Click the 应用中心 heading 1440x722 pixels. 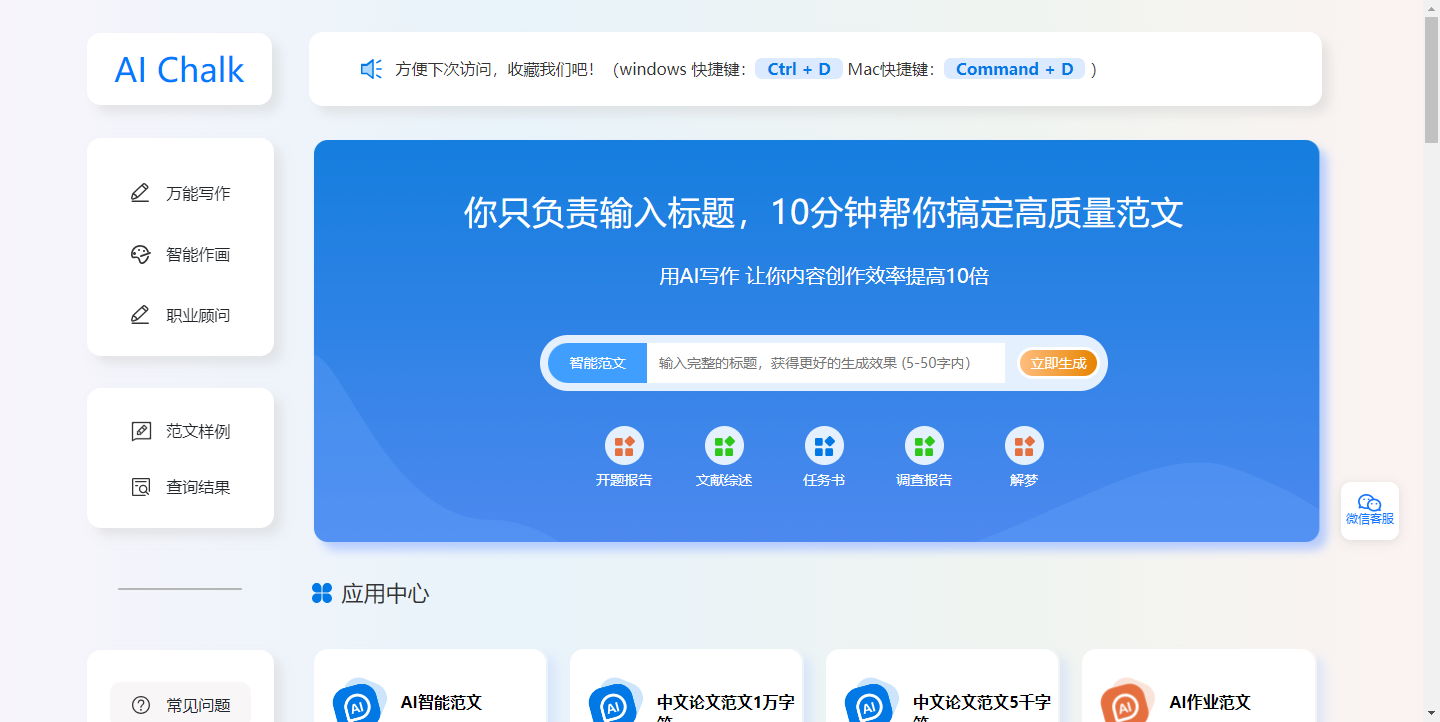pos(385,594)
